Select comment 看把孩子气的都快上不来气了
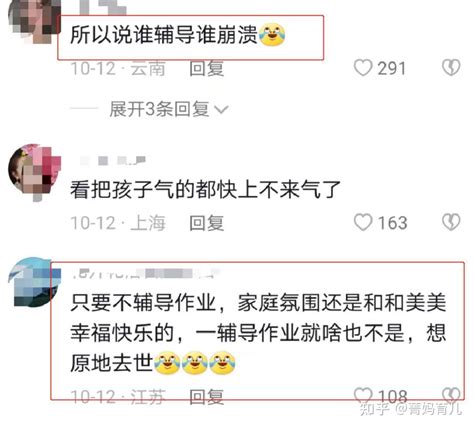 pyautogui.click(x=205, y=189)
